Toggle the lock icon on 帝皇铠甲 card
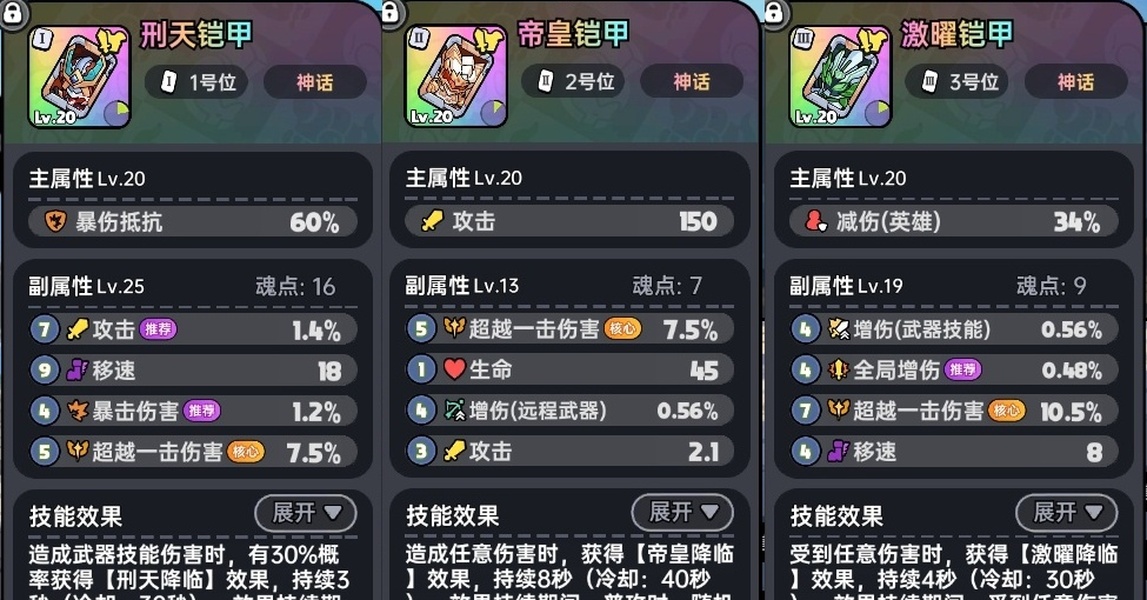The image size is (1147, 600). [x=391, y=13]
